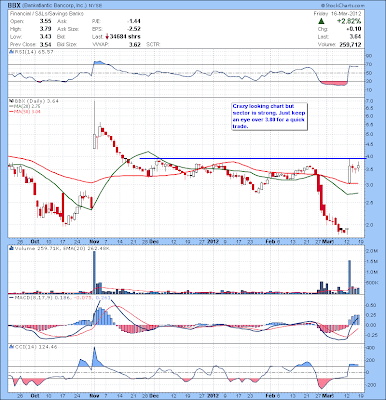The image size is (386, 400).
Task: Click the 0.50 label on the MACD axis
Action: [370, 305]
